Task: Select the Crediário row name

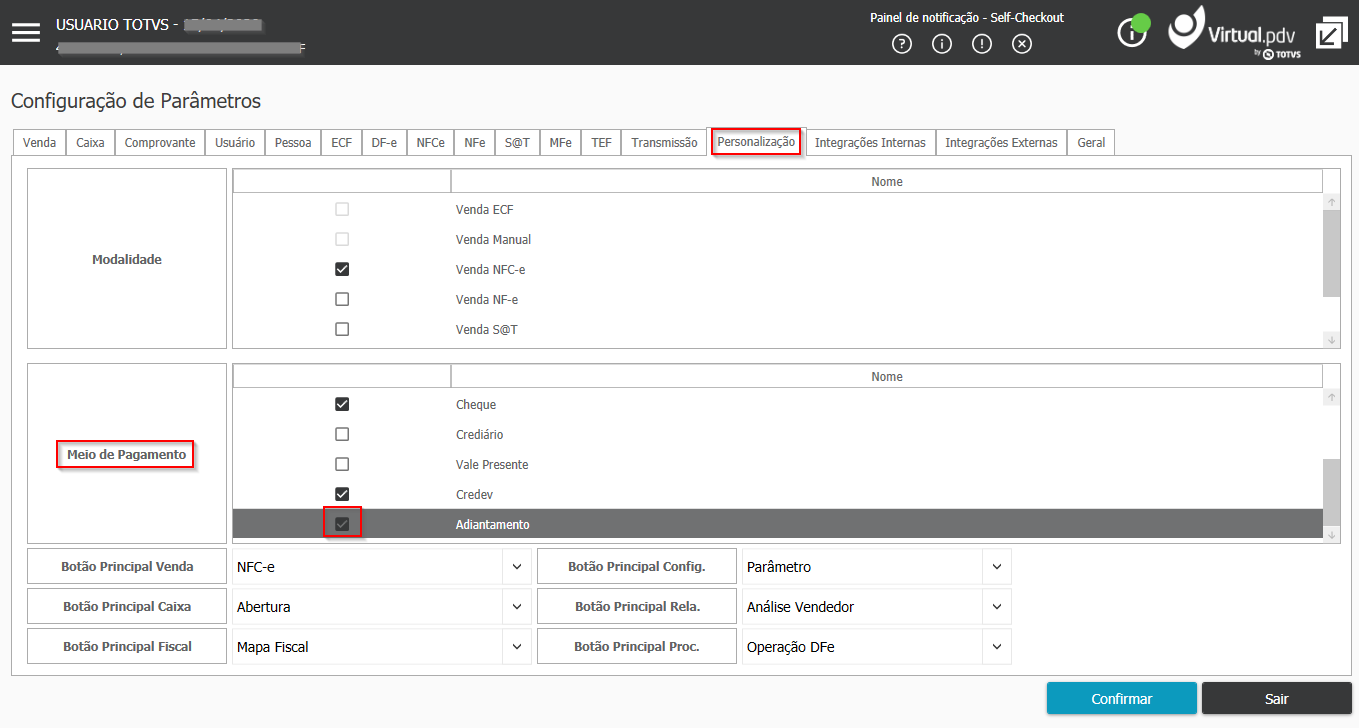Action: (x=480, y=435)
